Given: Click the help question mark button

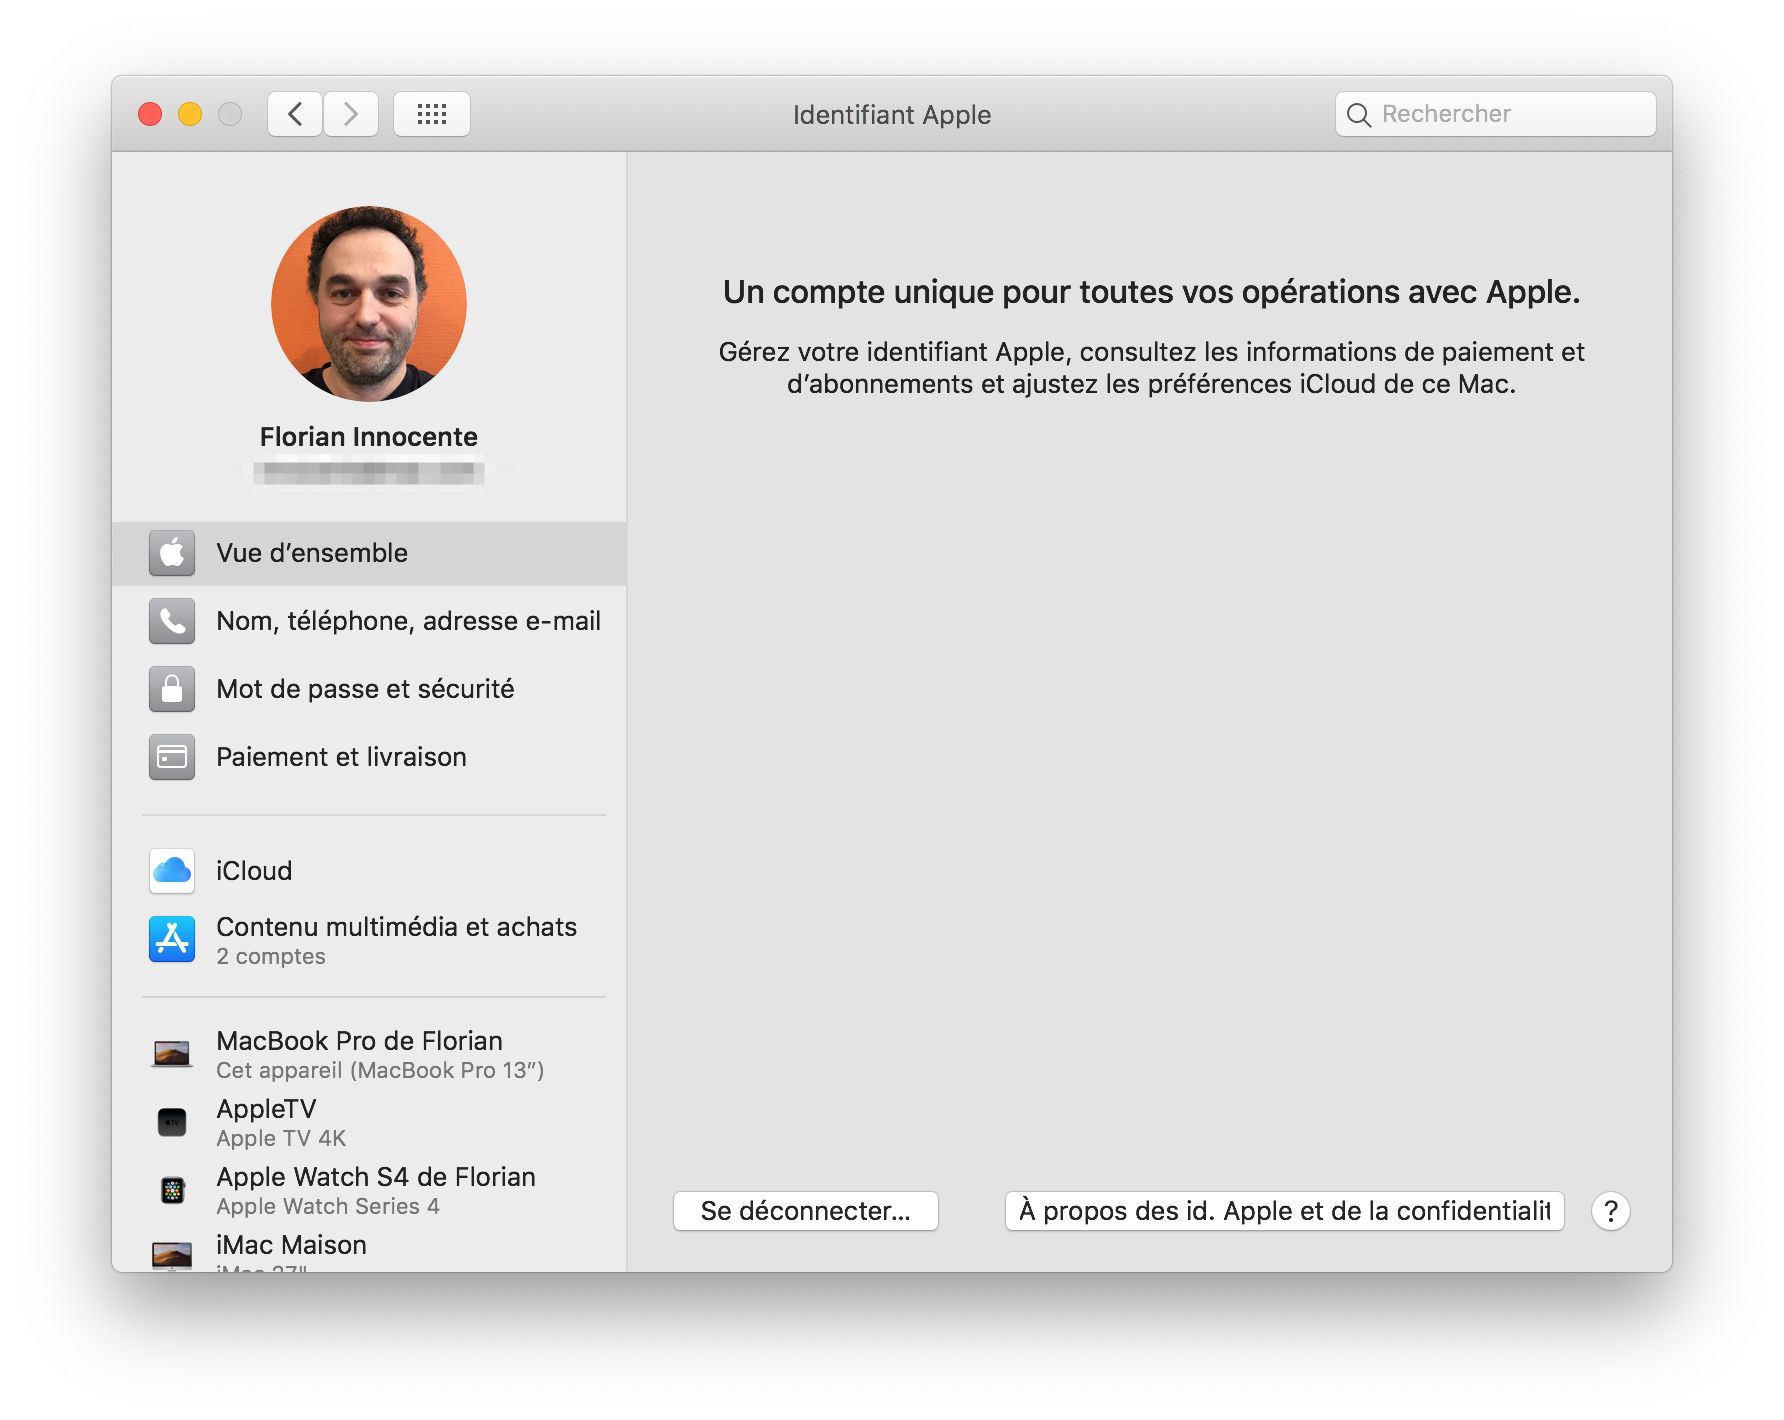Looking at the screenshot, I should (x=1610, y=1211).
